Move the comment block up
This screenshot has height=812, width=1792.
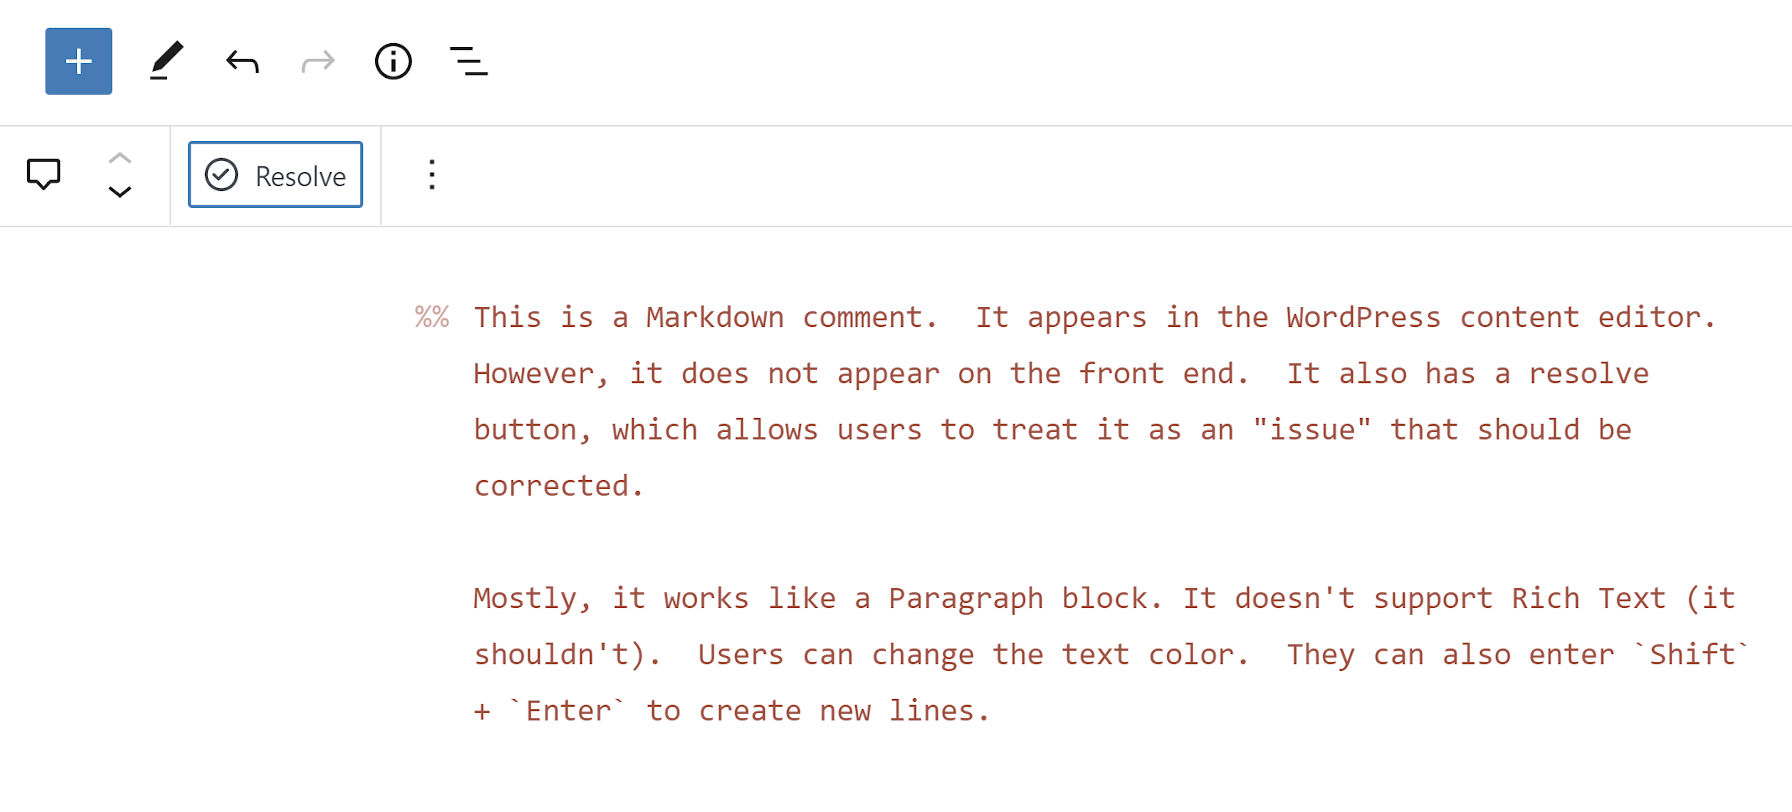pyautogui.click(x=120, y=157)
